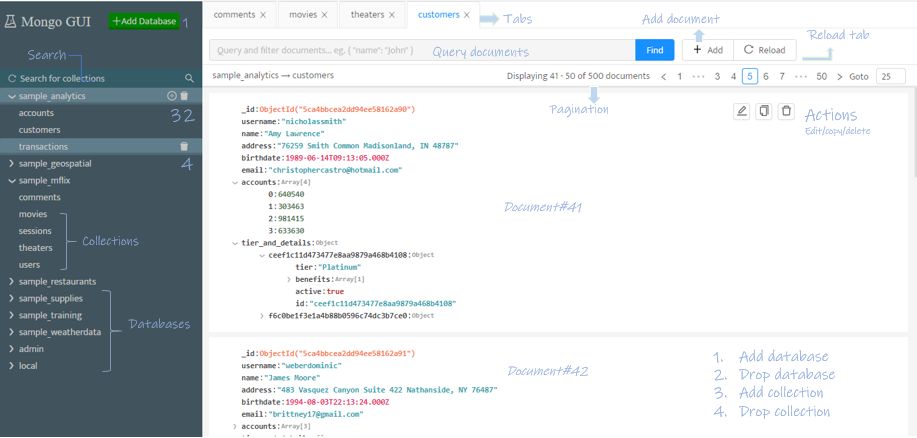Screen dimensions: 917x438
Task: Open the comments collection in sidebar
Action: 39,197
